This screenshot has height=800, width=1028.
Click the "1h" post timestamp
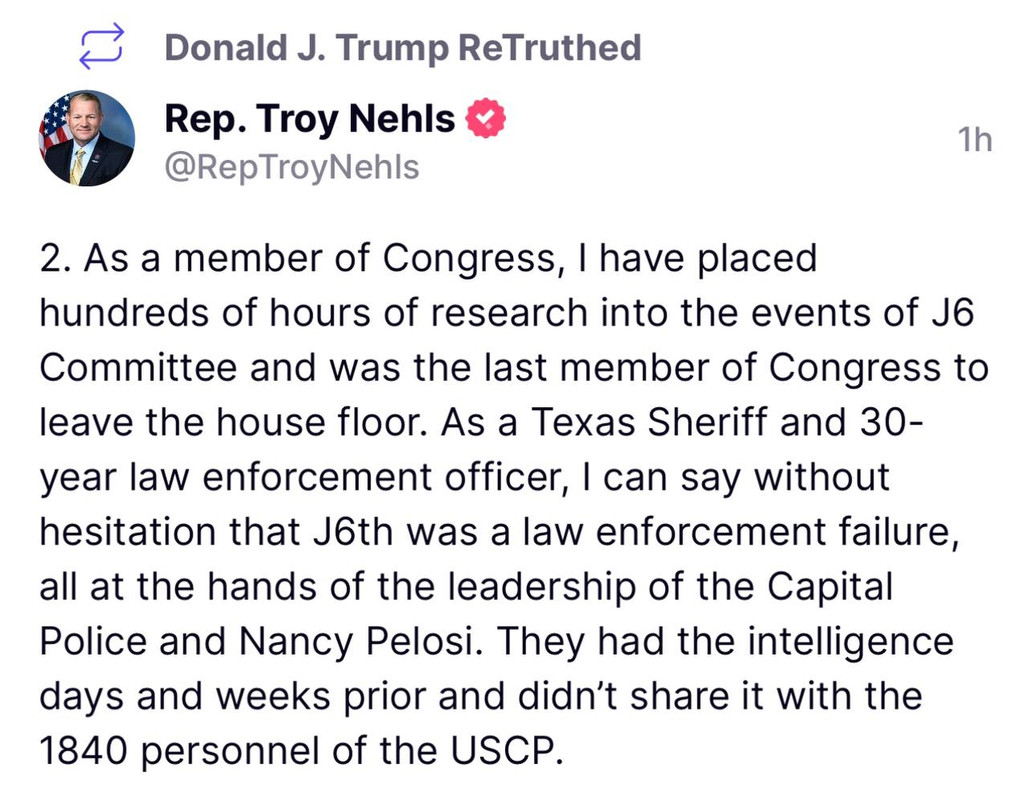click(x=974, y=140)
